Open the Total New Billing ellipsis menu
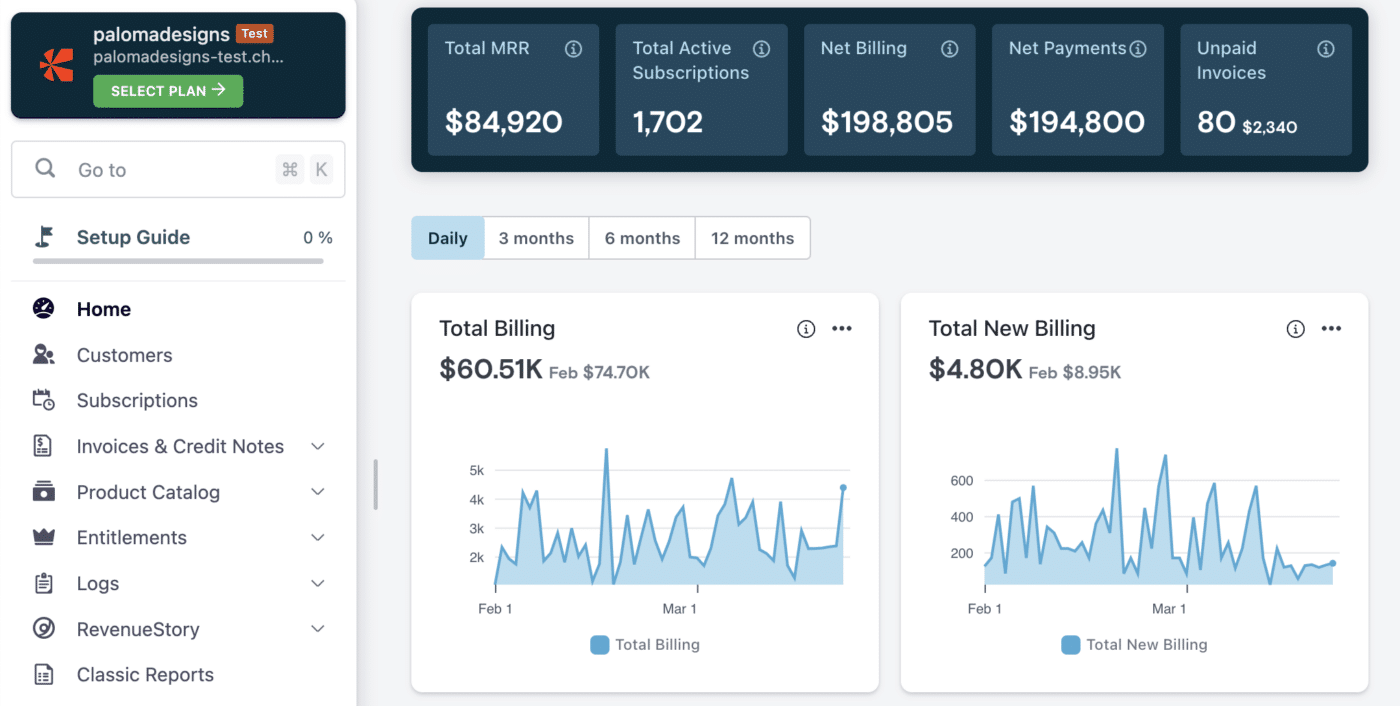The height and width of the screenshot is (706, 1400). (1331, 328)
